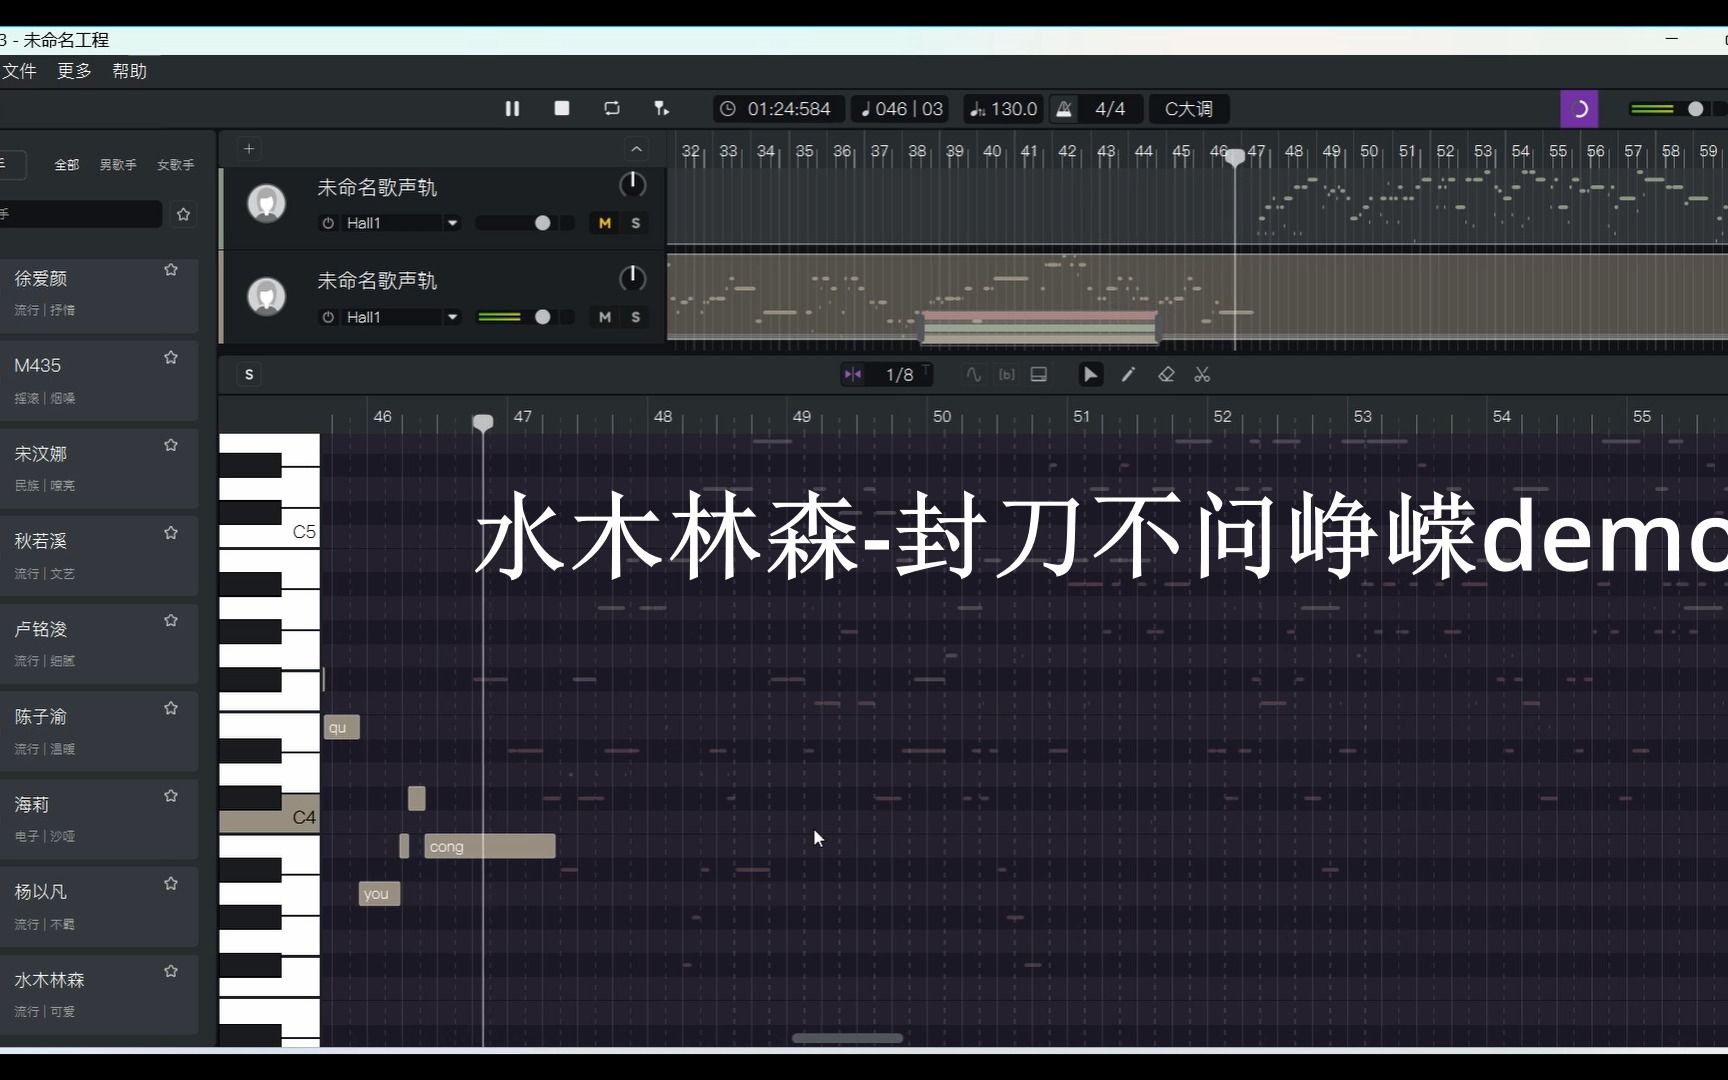Mute the second track
Viewport: 1728px width, 1080px height.
(x=604, y=317)
